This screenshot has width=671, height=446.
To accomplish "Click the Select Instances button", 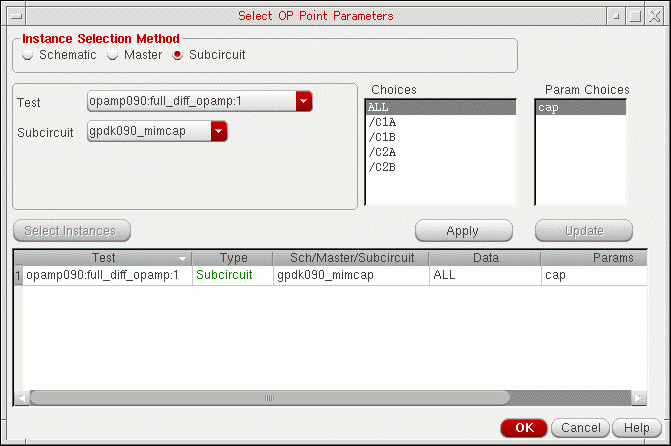I will click(72, 231).
